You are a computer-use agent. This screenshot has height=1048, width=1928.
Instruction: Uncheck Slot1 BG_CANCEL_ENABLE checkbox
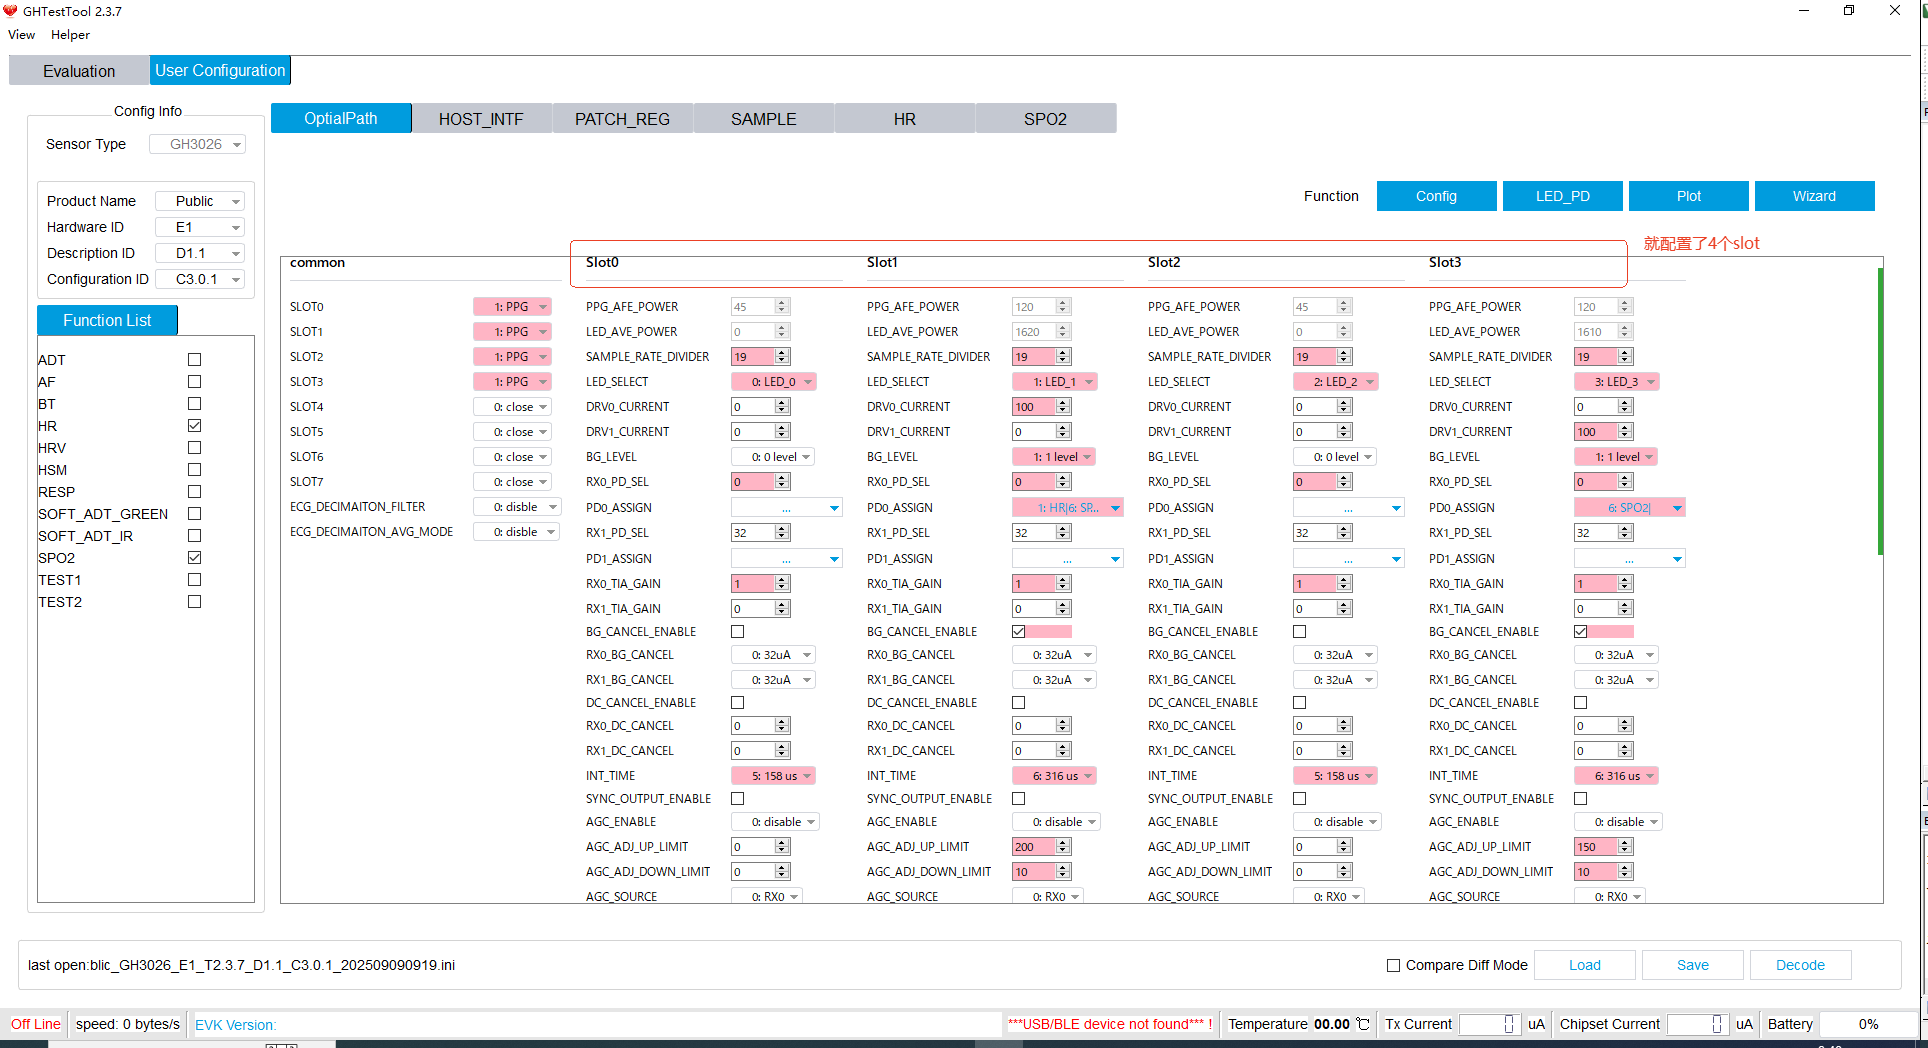(x=1019, y=631)
